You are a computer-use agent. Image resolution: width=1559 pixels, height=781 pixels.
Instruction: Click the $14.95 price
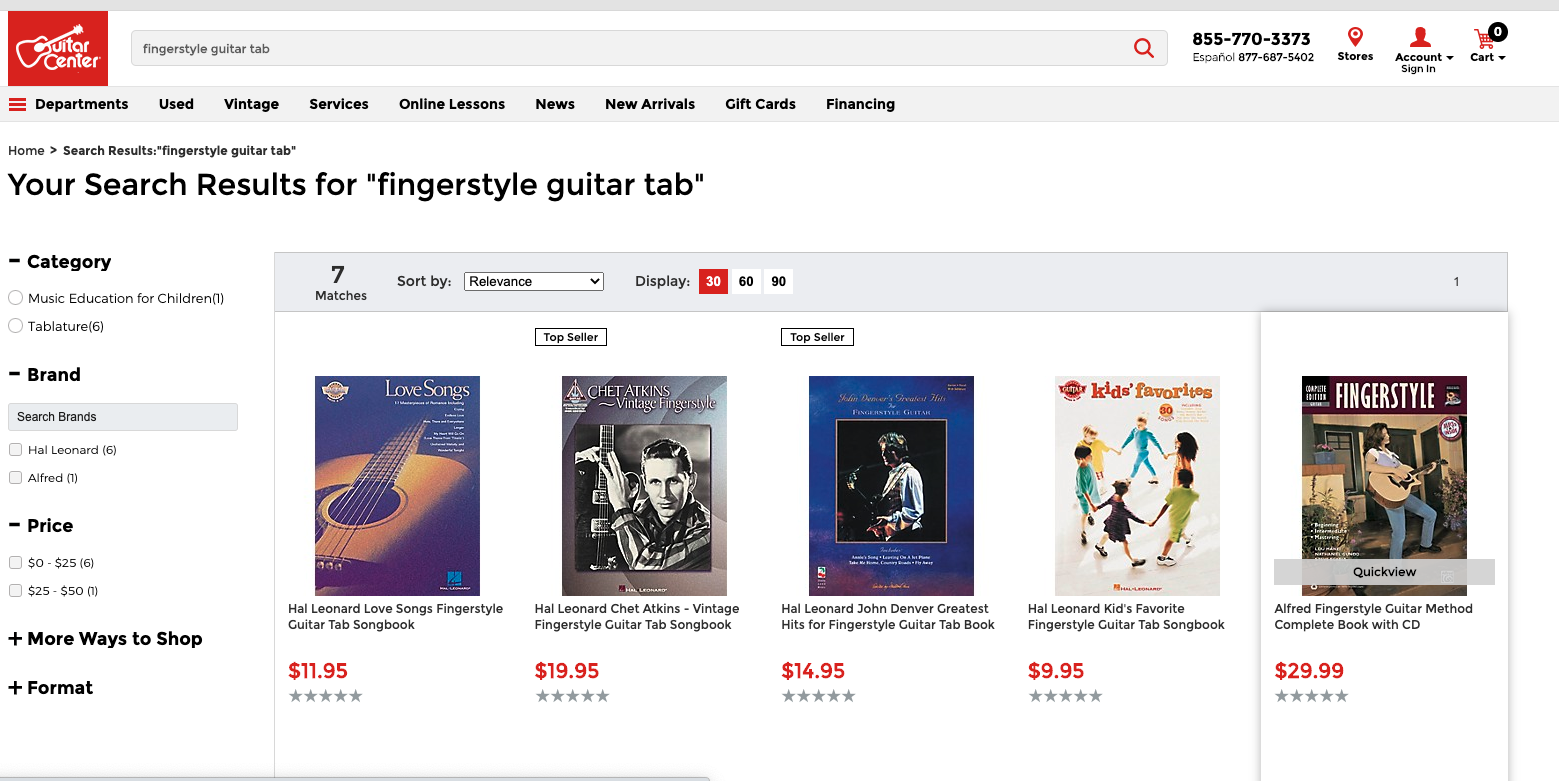pyautogui.click(x=813, y=671)
